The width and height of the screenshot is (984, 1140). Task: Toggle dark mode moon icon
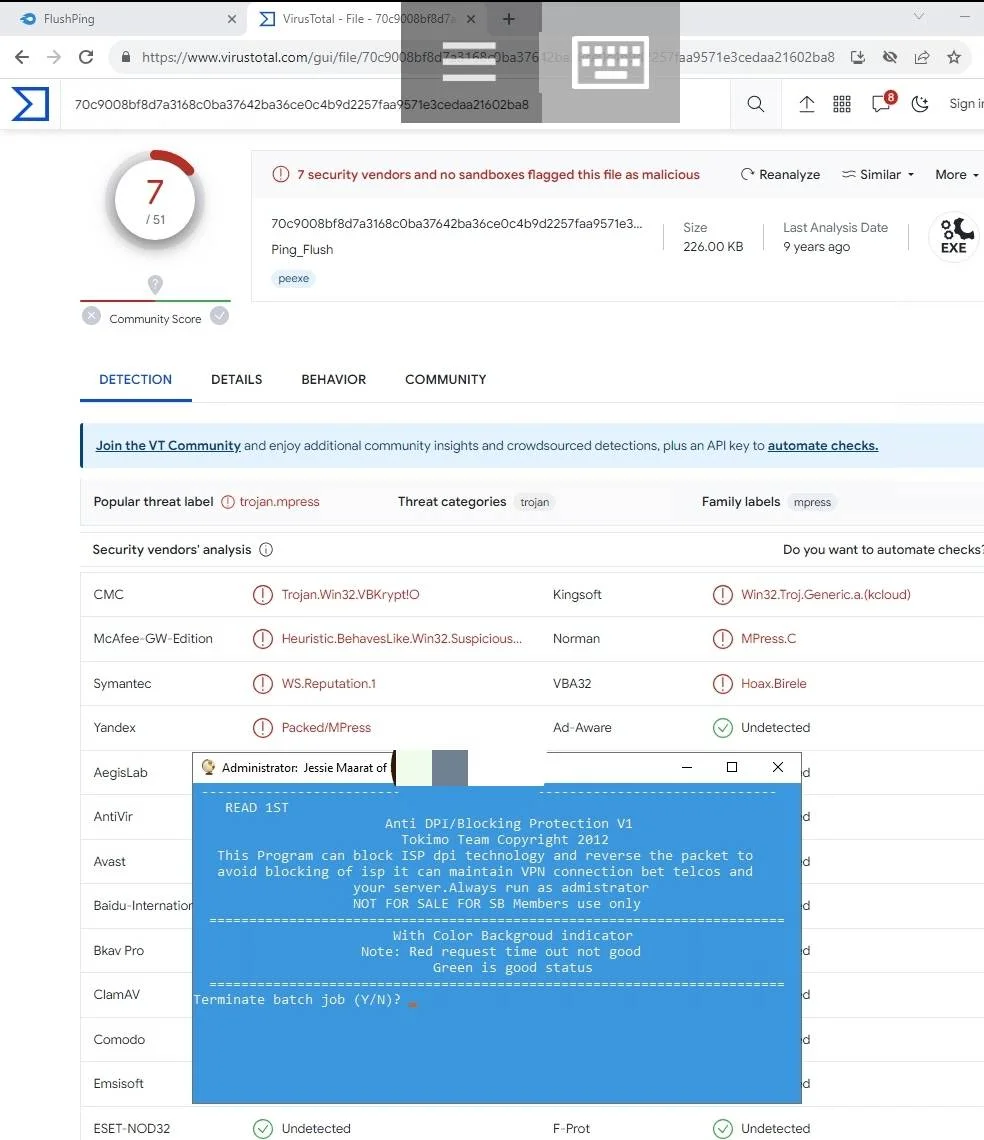click(x=920, y=104)
